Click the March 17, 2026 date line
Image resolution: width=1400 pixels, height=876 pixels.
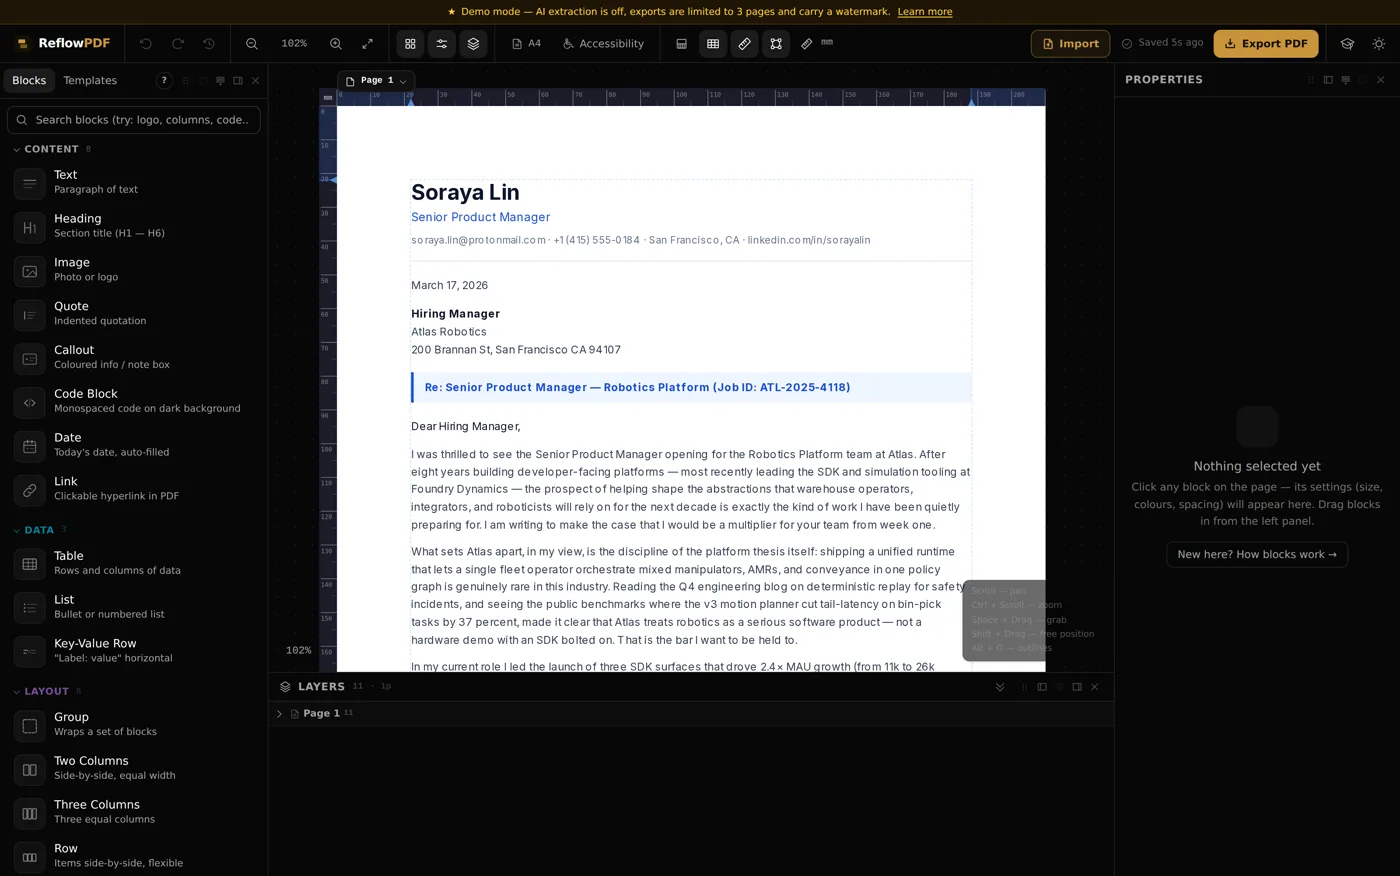pos(449,286)
